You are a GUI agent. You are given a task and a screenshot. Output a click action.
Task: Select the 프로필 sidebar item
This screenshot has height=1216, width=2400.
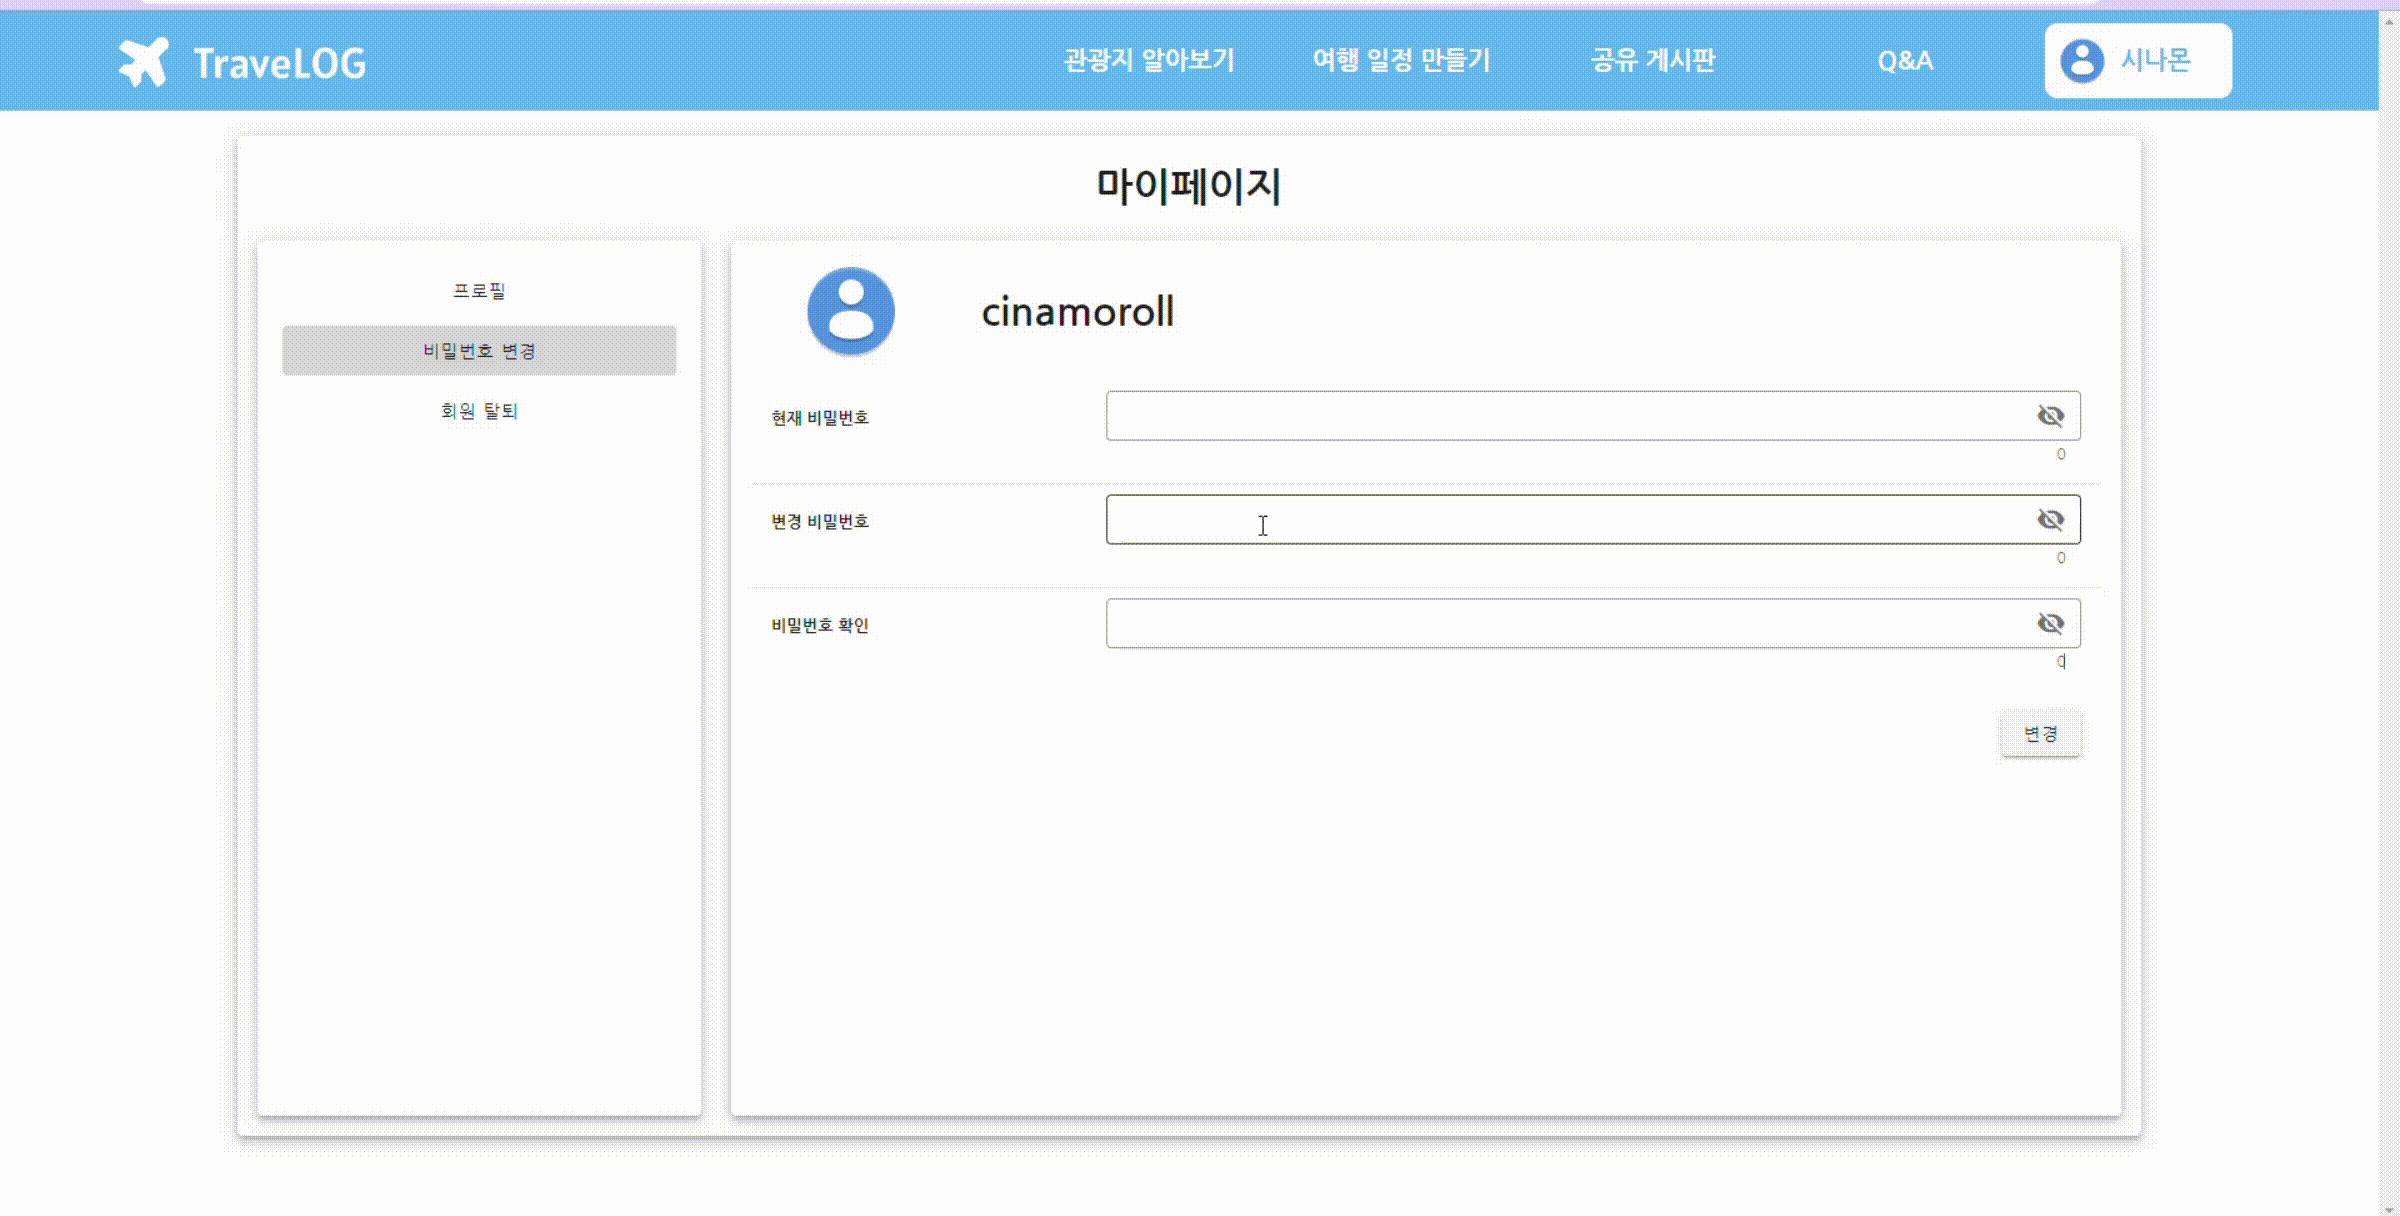point(479,291)
